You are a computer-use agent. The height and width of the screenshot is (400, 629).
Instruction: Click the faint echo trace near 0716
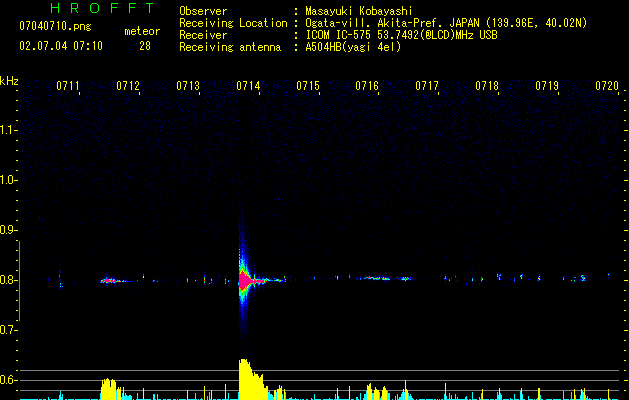377,278
